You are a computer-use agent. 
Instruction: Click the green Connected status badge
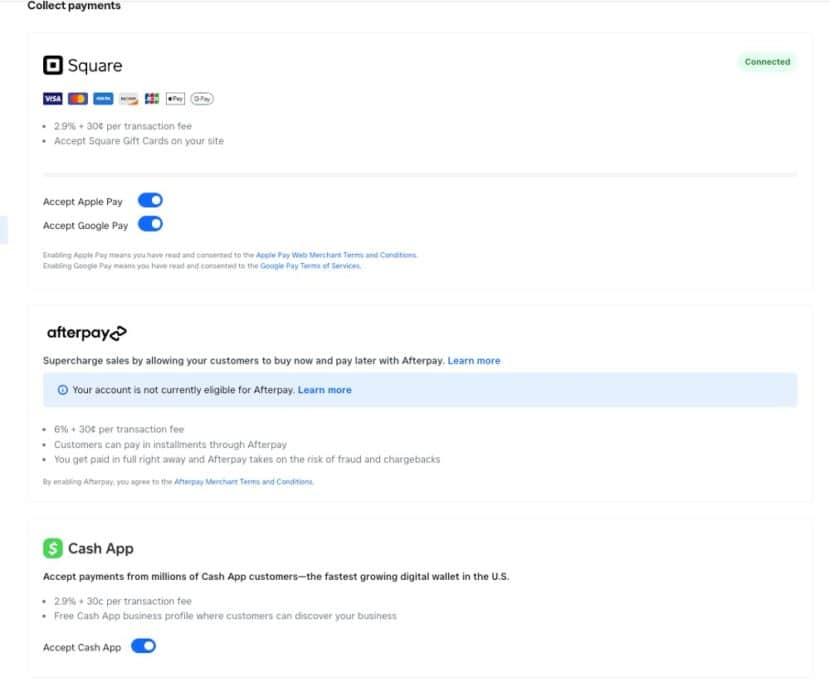coord(767,62)
